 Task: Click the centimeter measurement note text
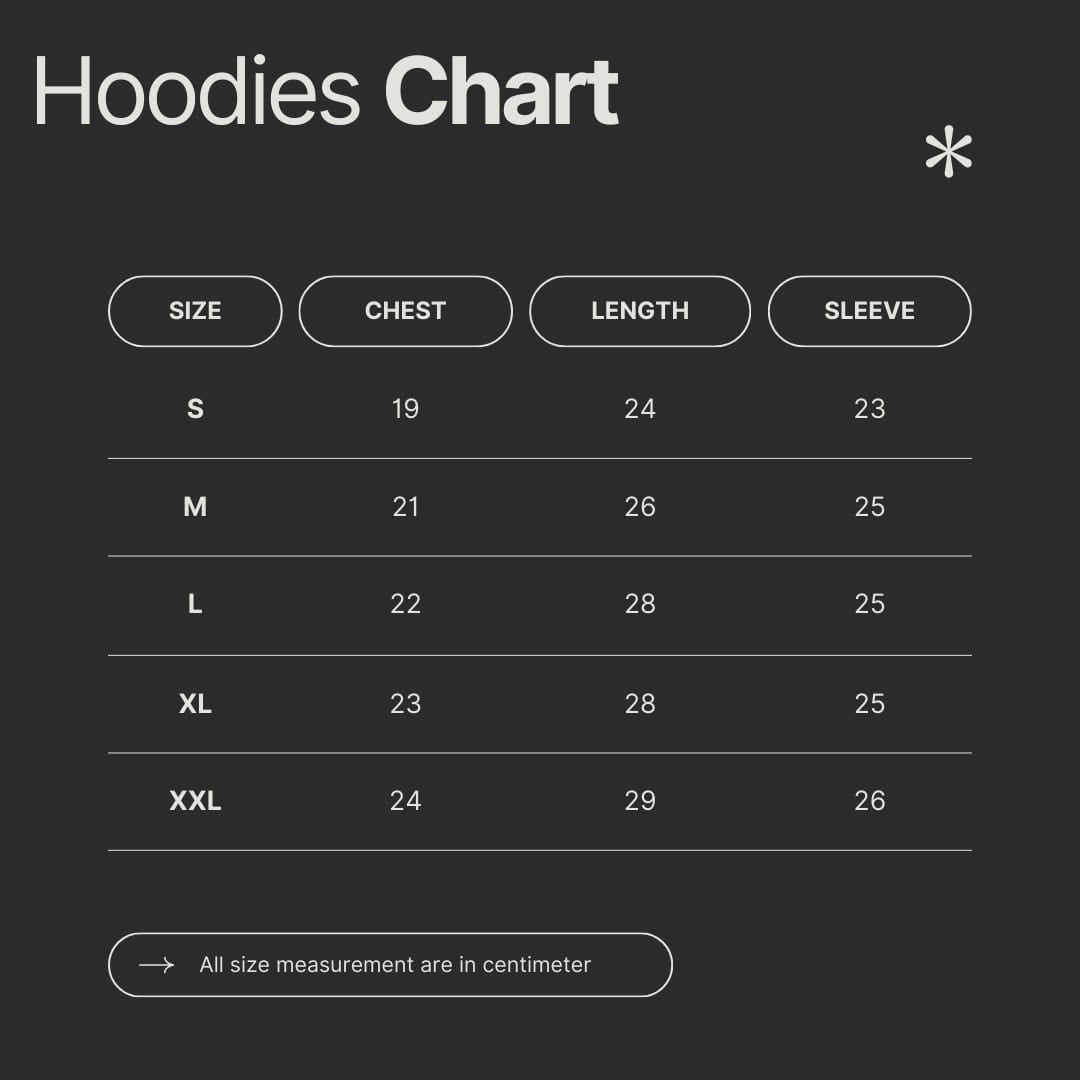pyautogui.click(x=395, y=965)
